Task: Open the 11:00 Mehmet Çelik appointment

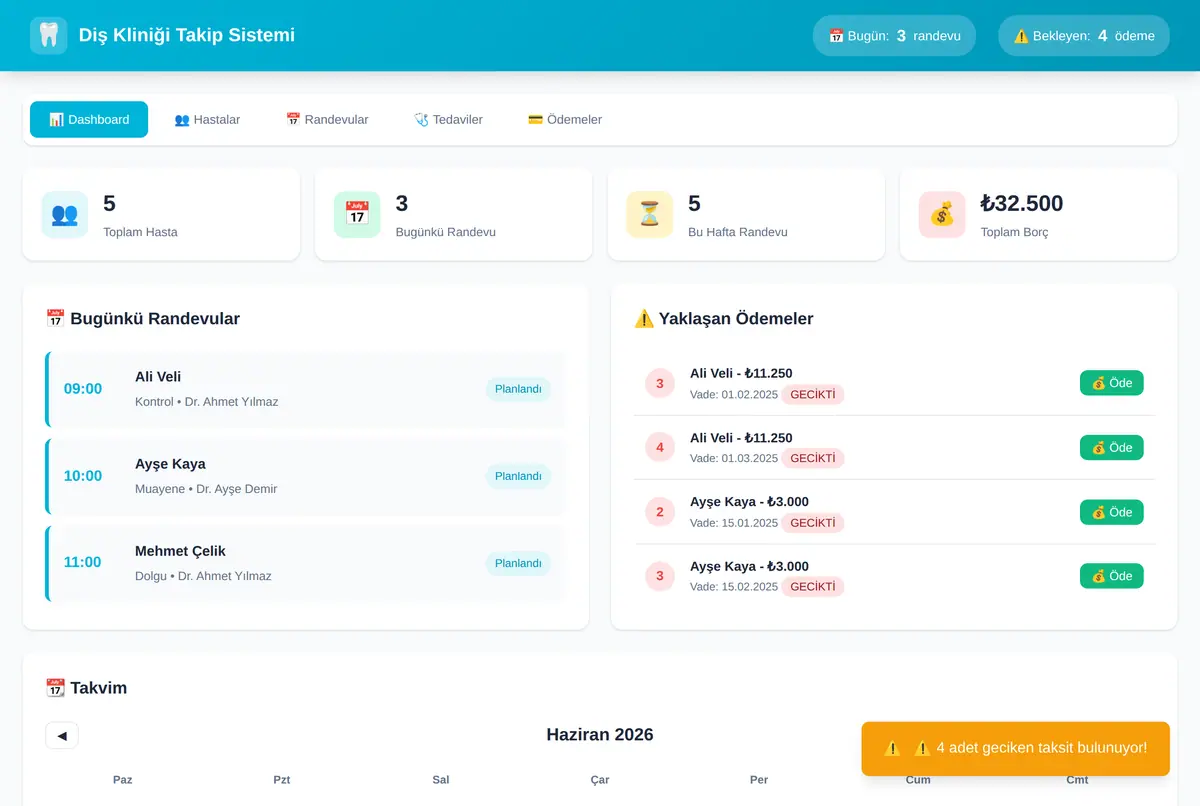Action: click(305, 563)
